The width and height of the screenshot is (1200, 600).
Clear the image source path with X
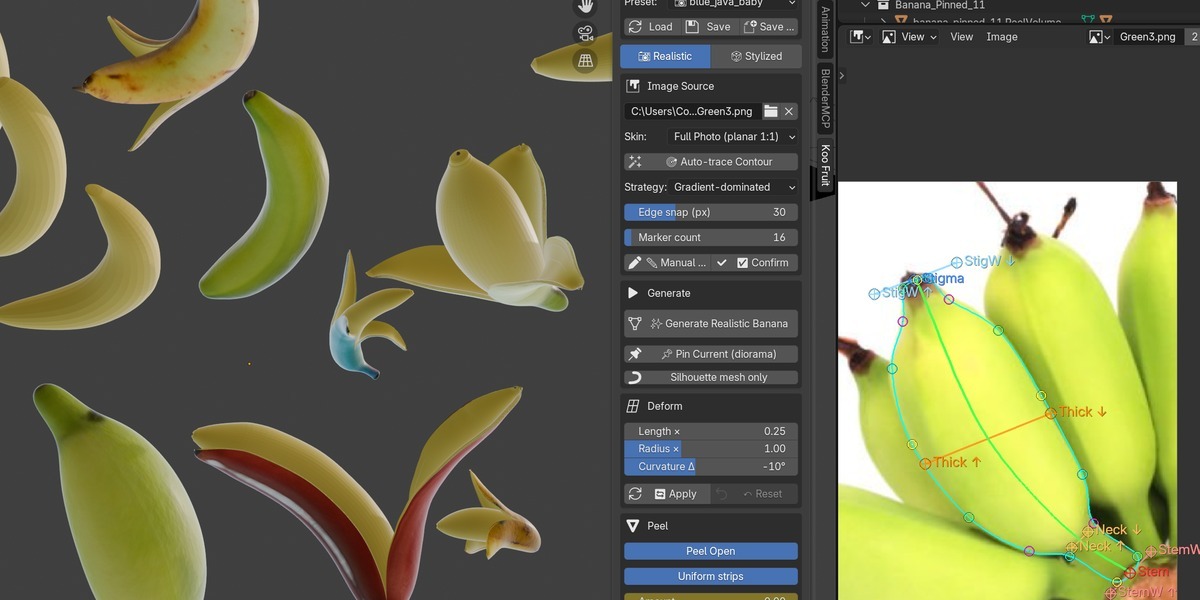click(x=789, y=111)
